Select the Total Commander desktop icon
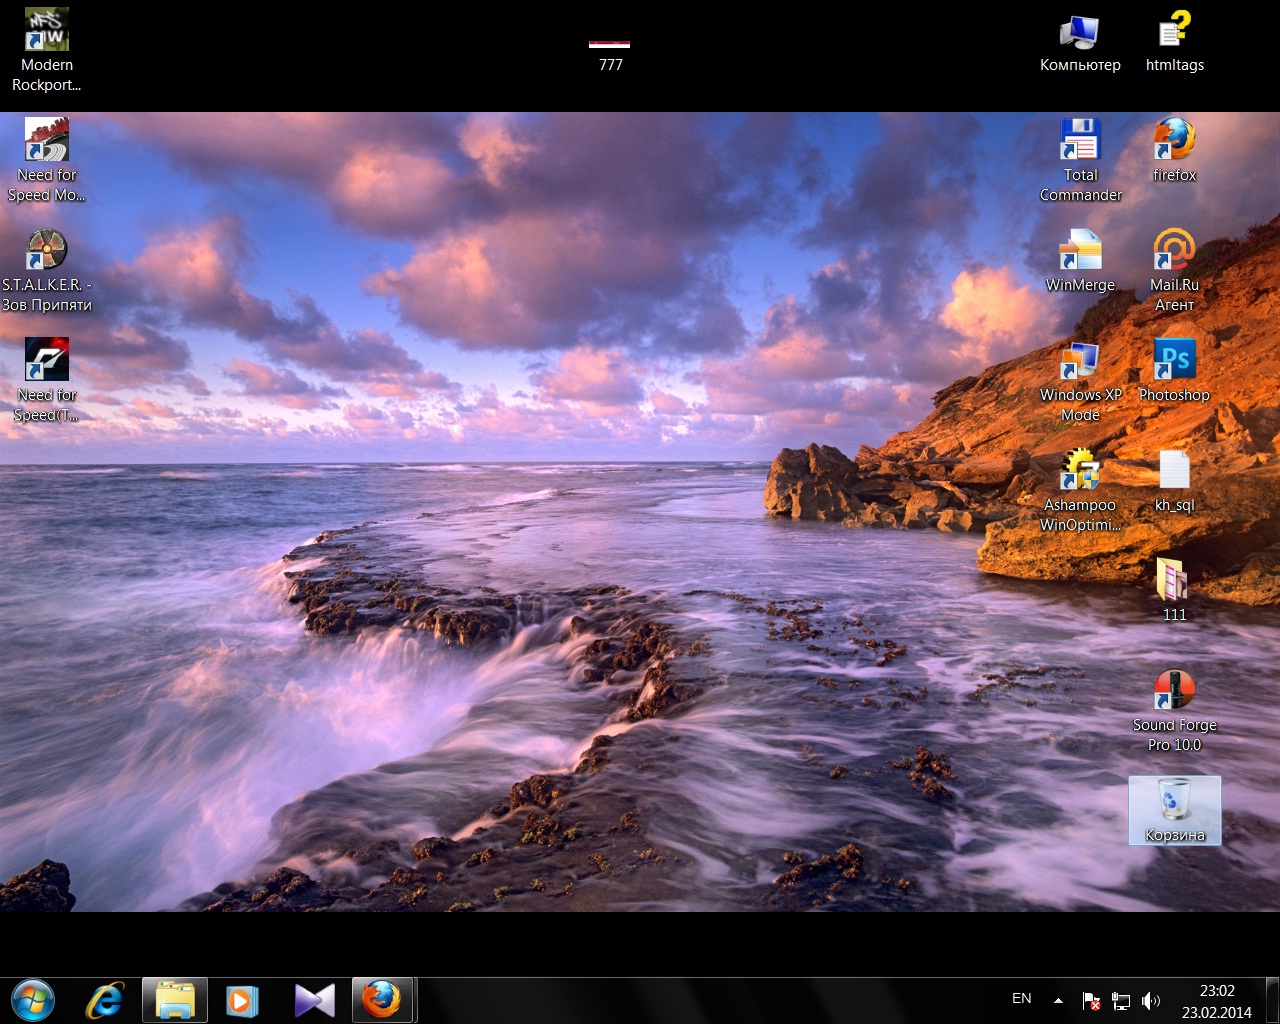Screen dimensions: 1280x1024 1080,141
